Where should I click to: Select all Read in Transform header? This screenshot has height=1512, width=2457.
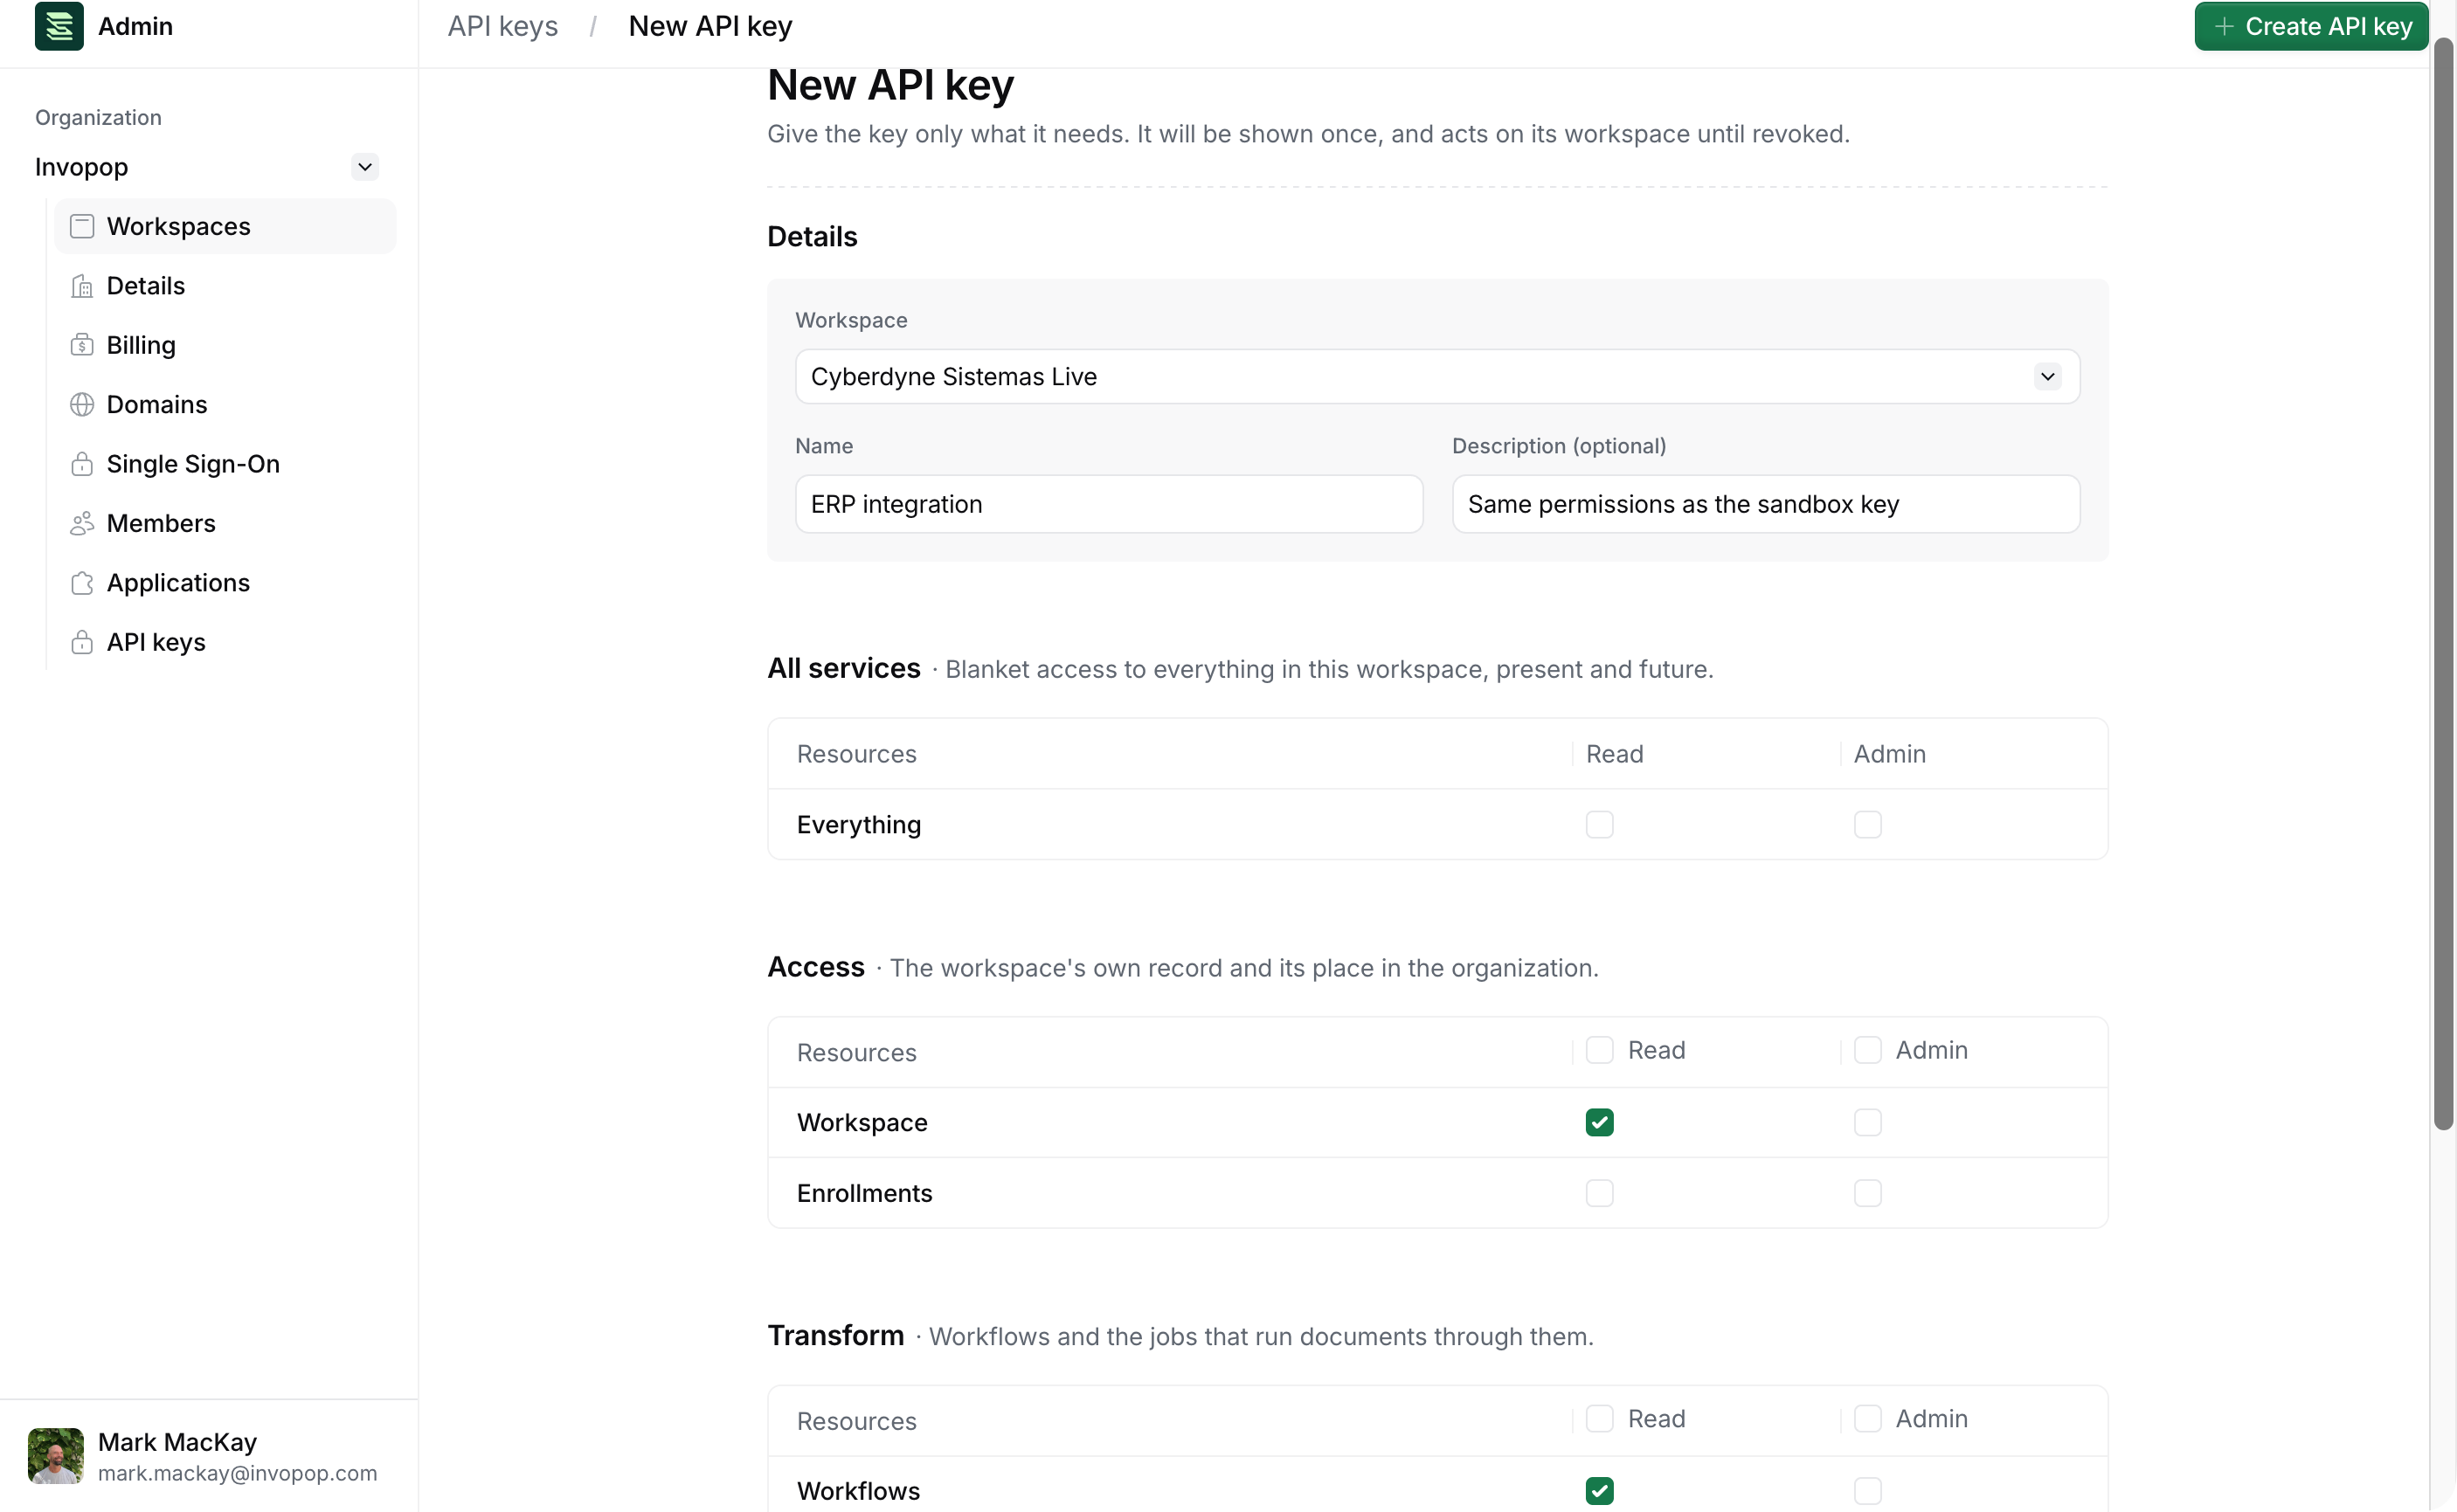click(1599, 1419)
